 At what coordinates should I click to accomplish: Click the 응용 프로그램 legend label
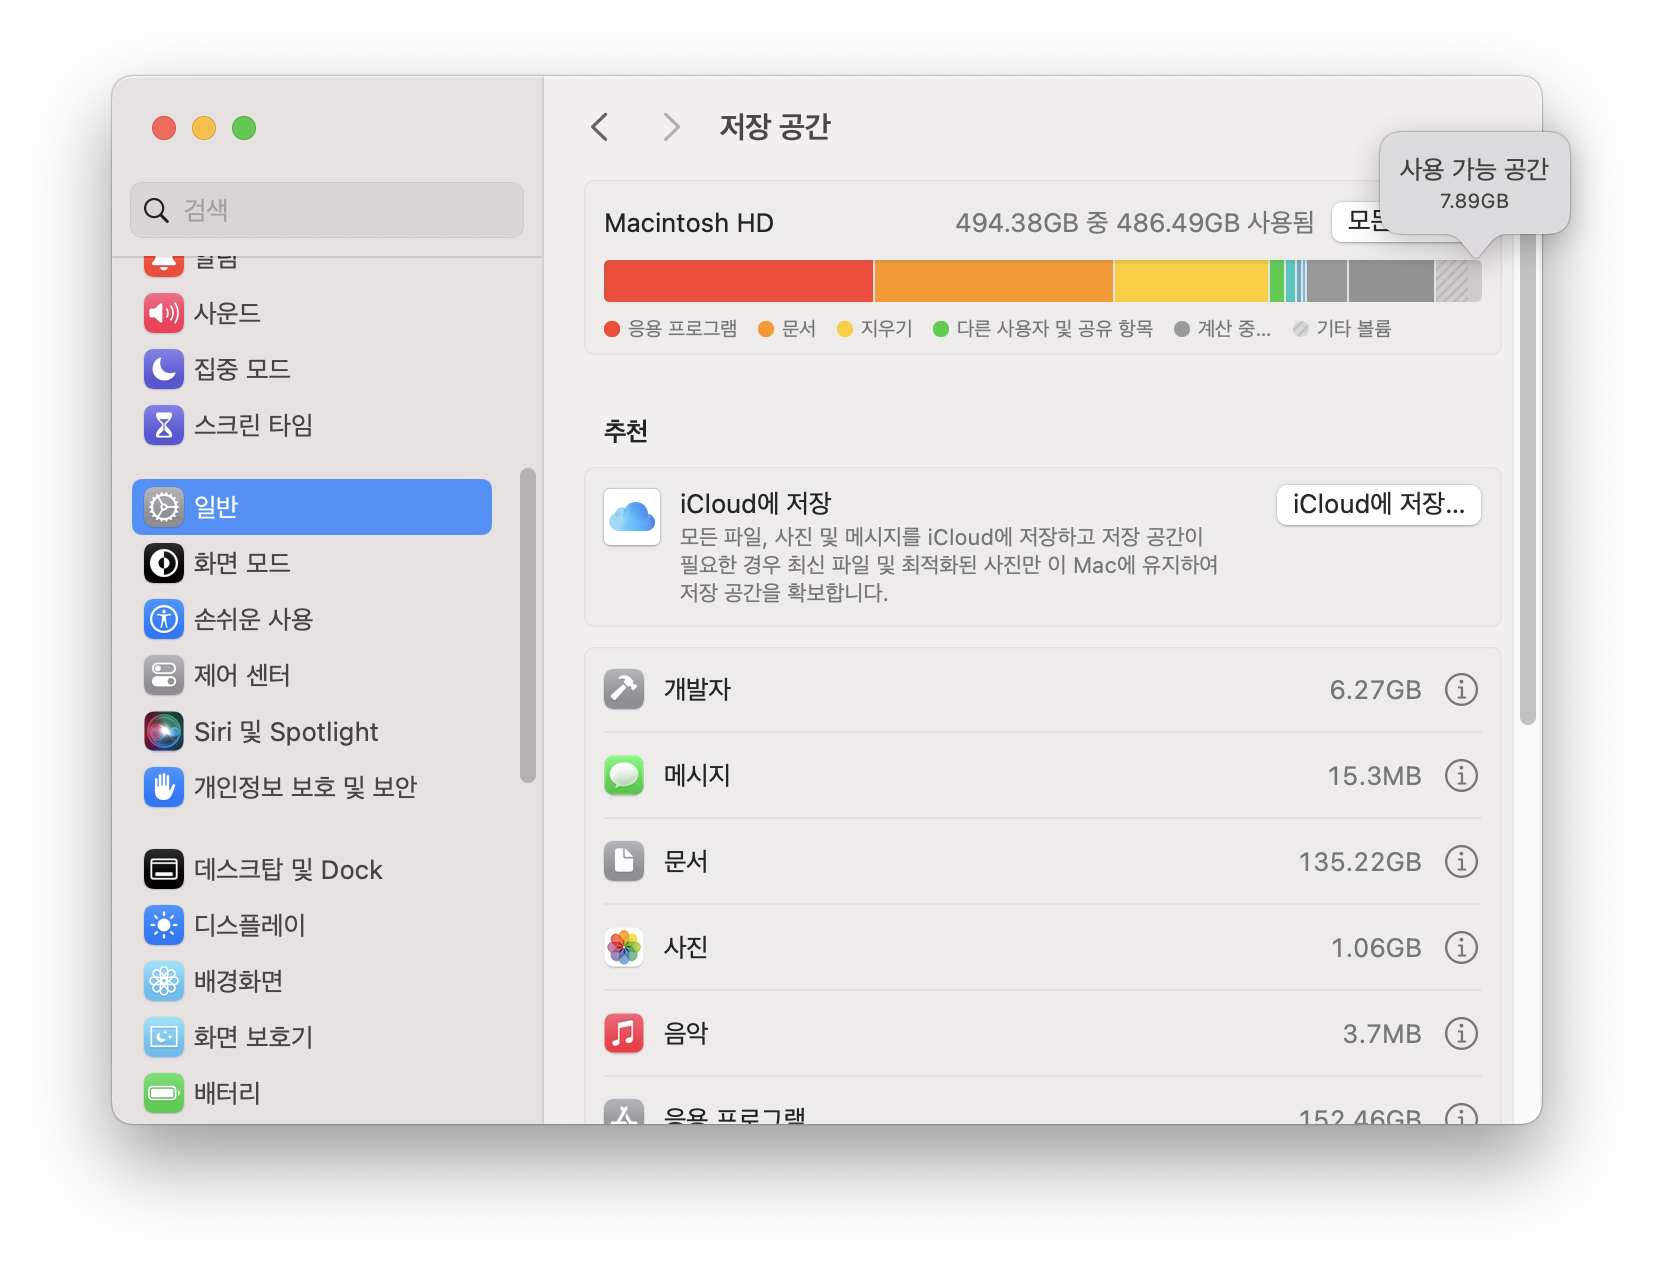point(682,329)
